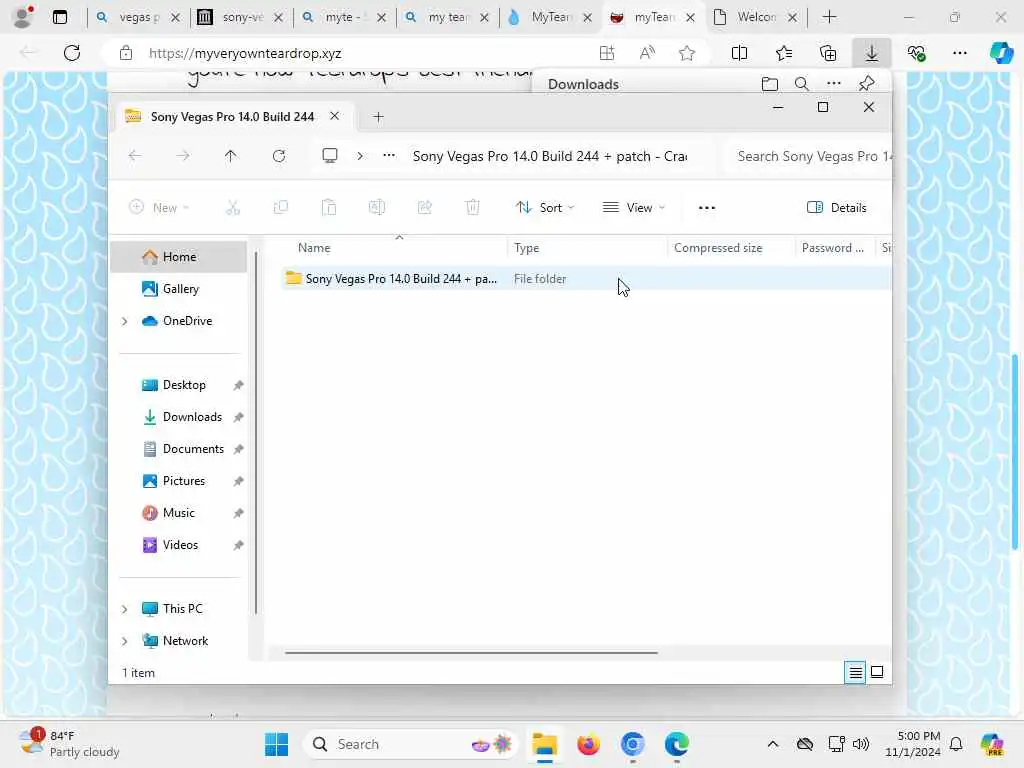Switch to the 'Welcon' browser tab
Image resolution: width=1024 pixels, height=768 pixels.
coord(756,17)
